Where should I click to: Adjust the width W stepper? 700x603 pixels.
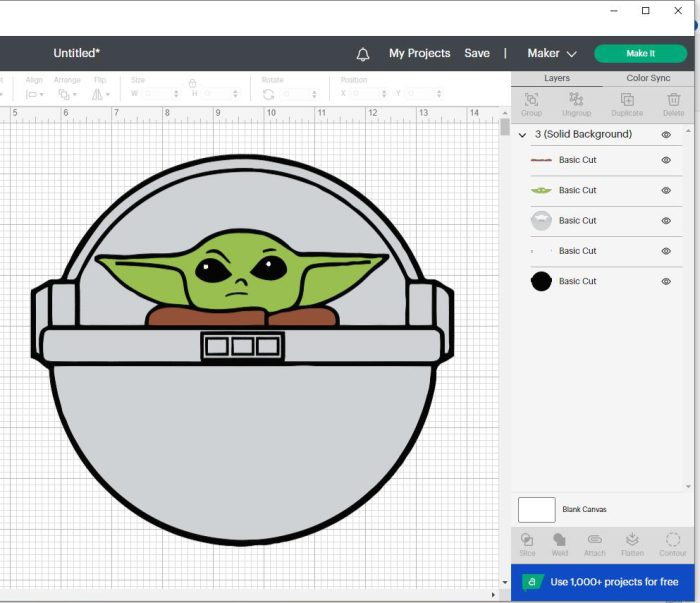[x=176, y=94]
